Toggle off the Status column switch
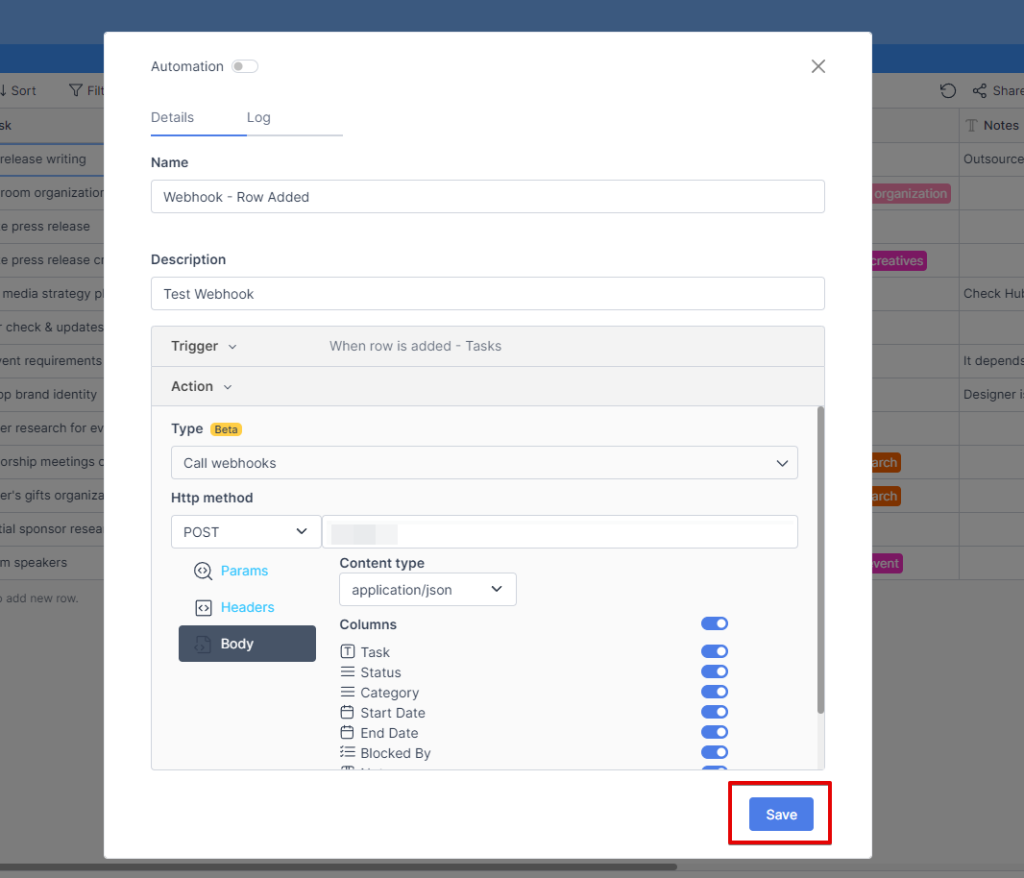 [x=714, y=672]
